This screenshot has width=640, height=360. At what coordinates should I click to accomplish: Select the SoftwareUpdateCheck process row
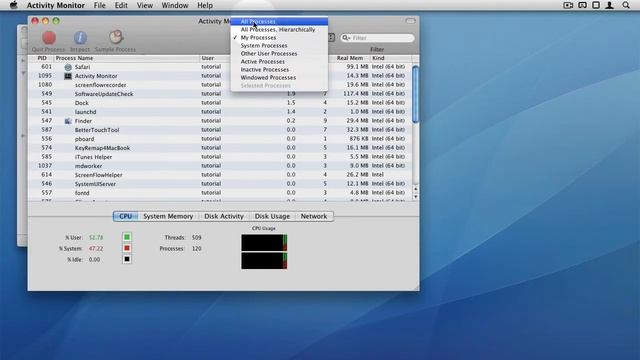tap(220, 94)
